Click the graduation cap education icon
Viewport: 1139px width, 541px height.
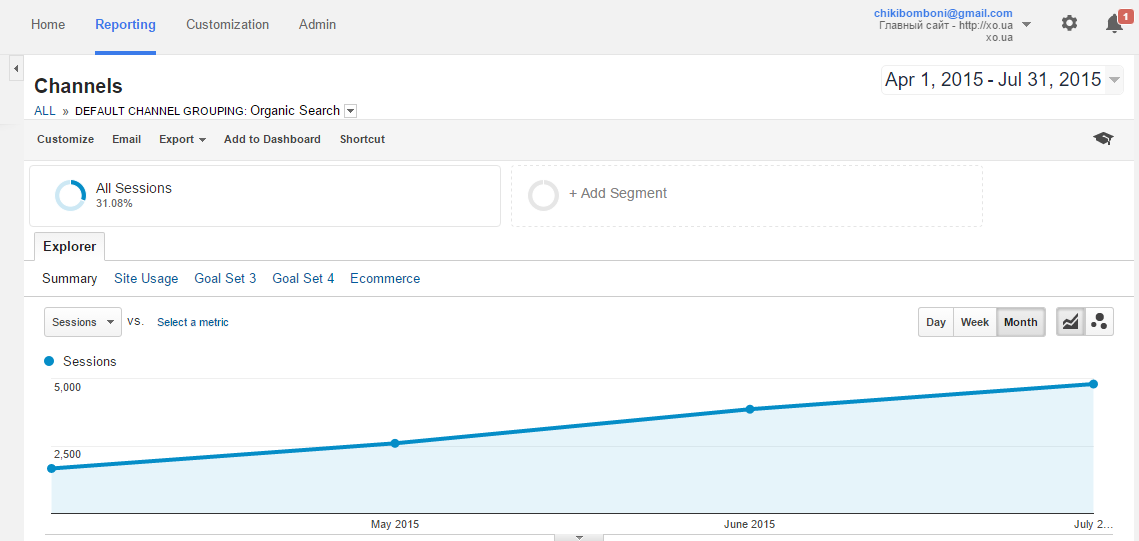coord(1103,139)
